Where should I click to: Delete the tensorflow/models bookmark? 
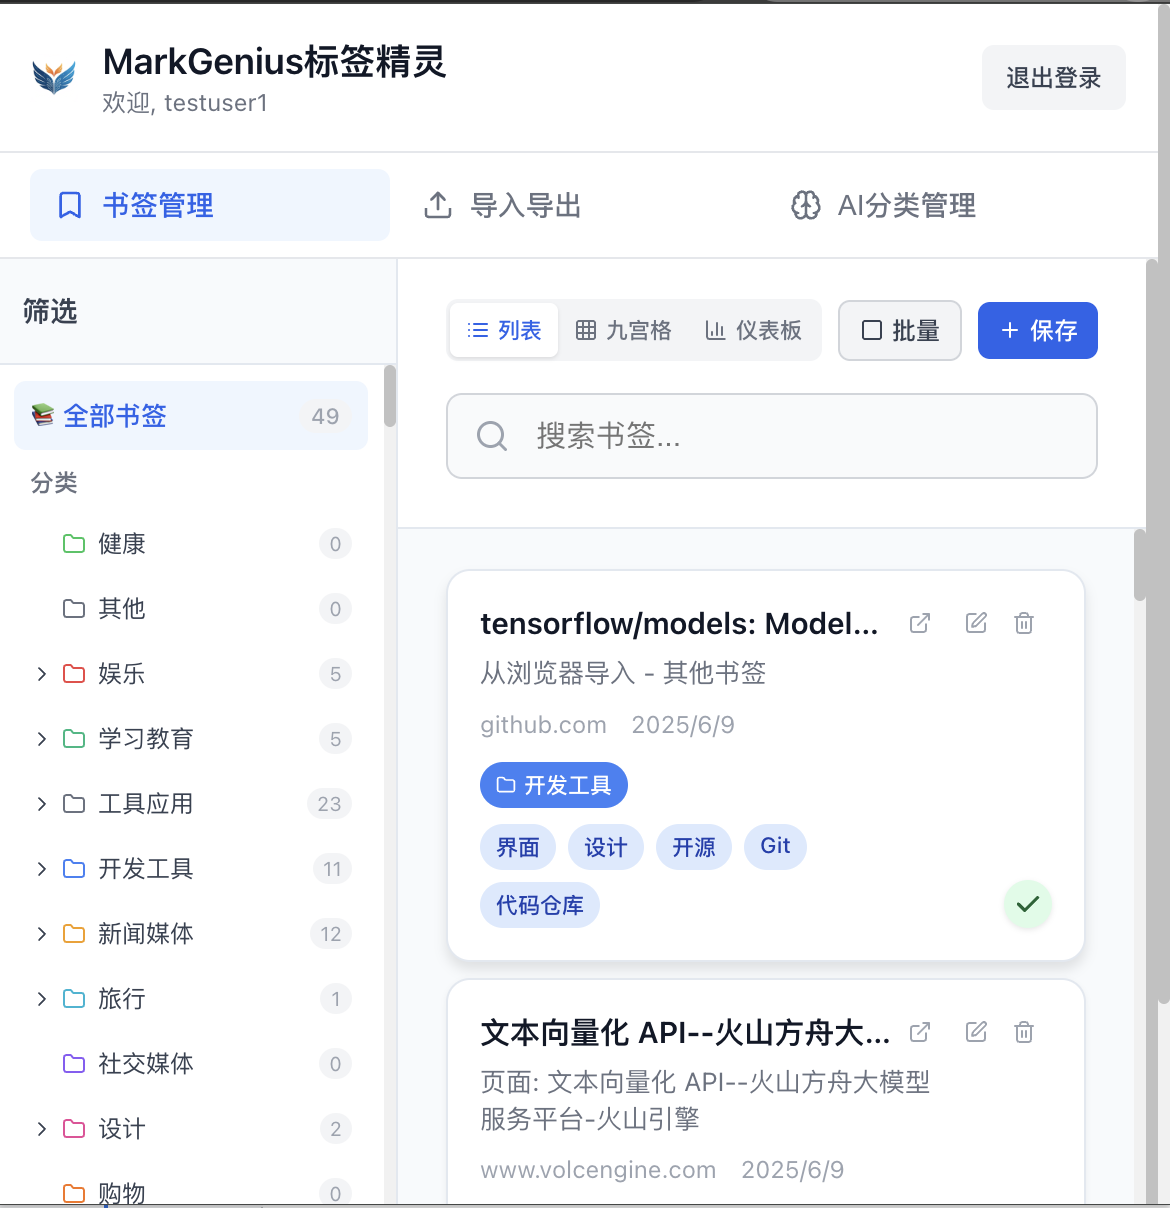click(x=1024, y=624)
